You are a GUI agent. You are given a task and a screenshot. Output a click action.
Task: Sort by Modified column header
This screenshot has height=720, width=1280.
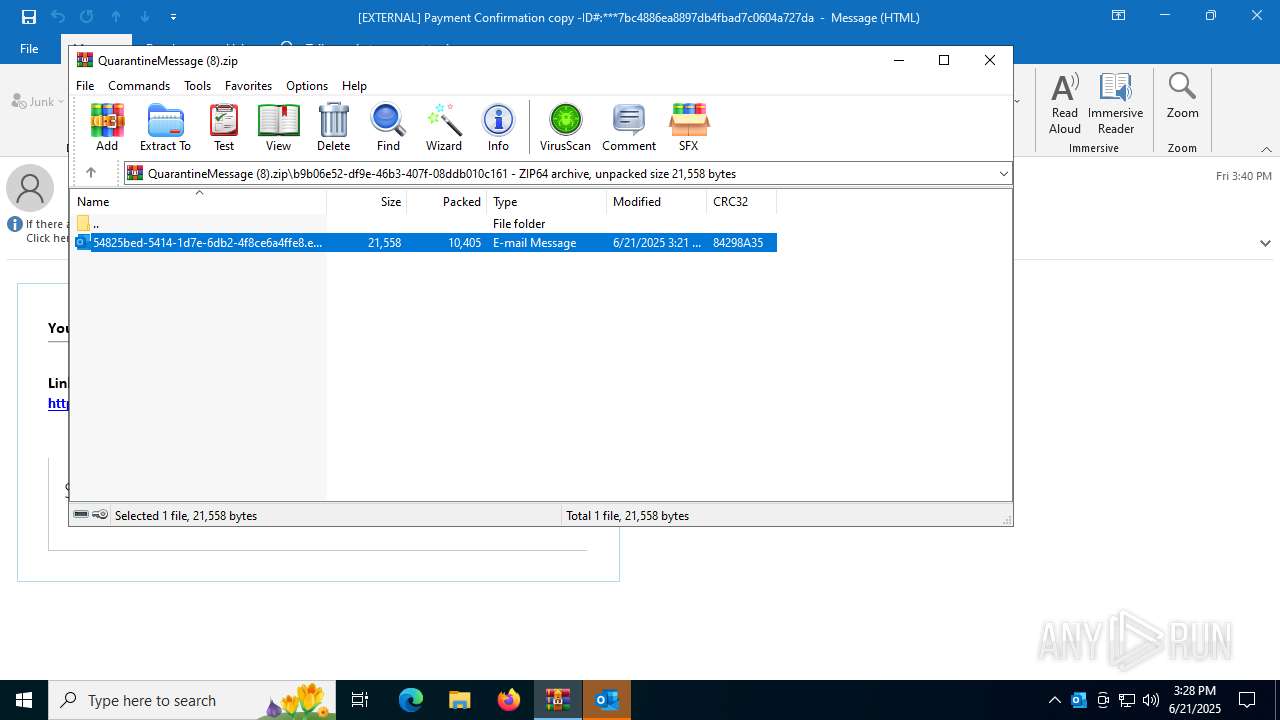point(657,201)
